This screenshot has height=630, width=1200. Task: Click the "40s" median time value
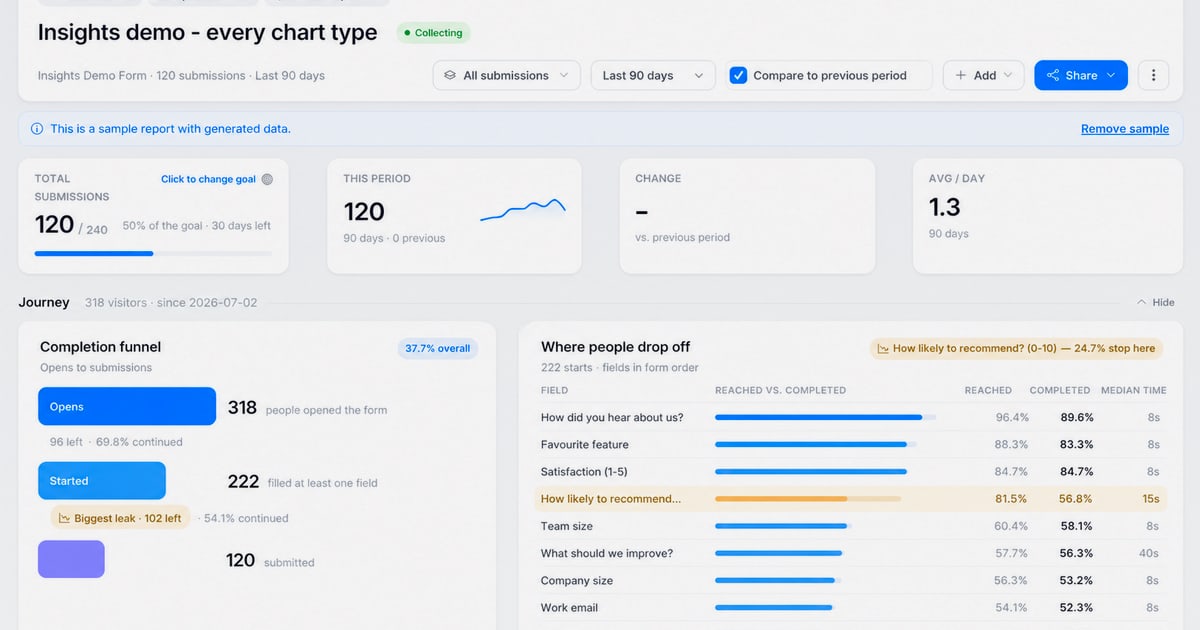1149,553
